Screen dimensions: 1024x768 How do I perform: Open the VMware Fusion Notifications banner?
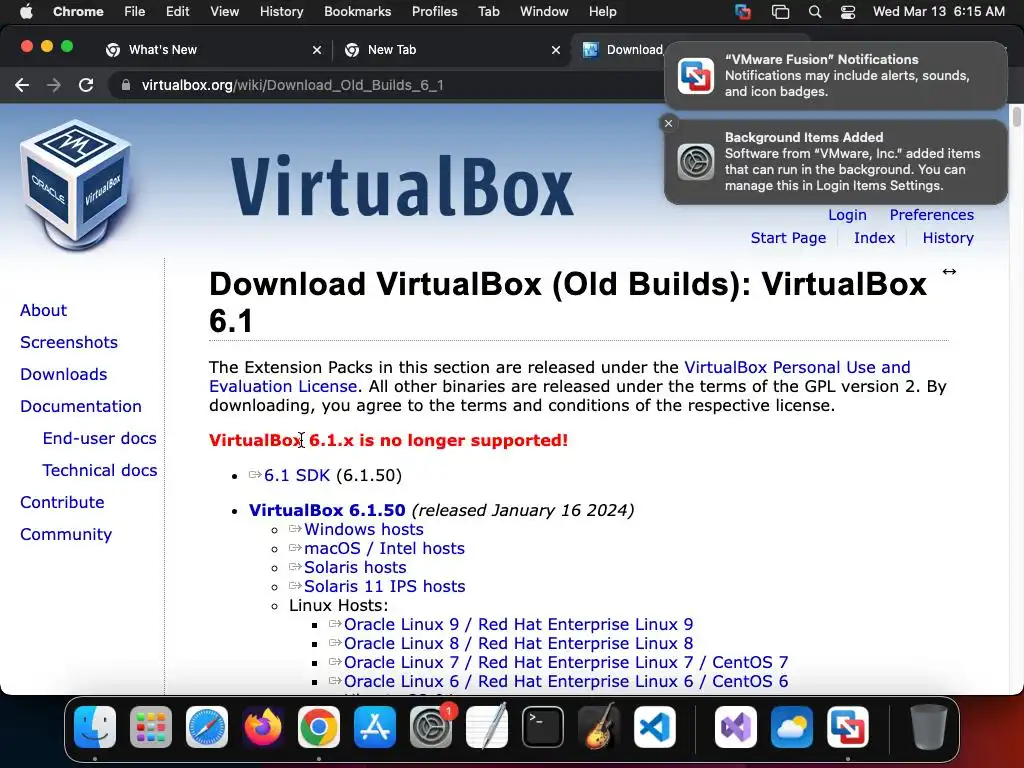click(835, 75)
